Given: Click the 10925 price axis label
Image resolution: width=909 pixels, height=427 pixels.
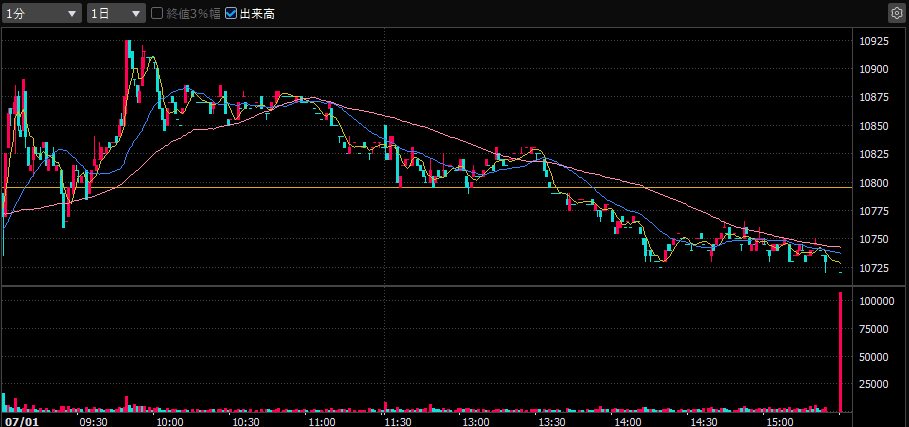Looking at the screenshot, I should coord(874,41).
